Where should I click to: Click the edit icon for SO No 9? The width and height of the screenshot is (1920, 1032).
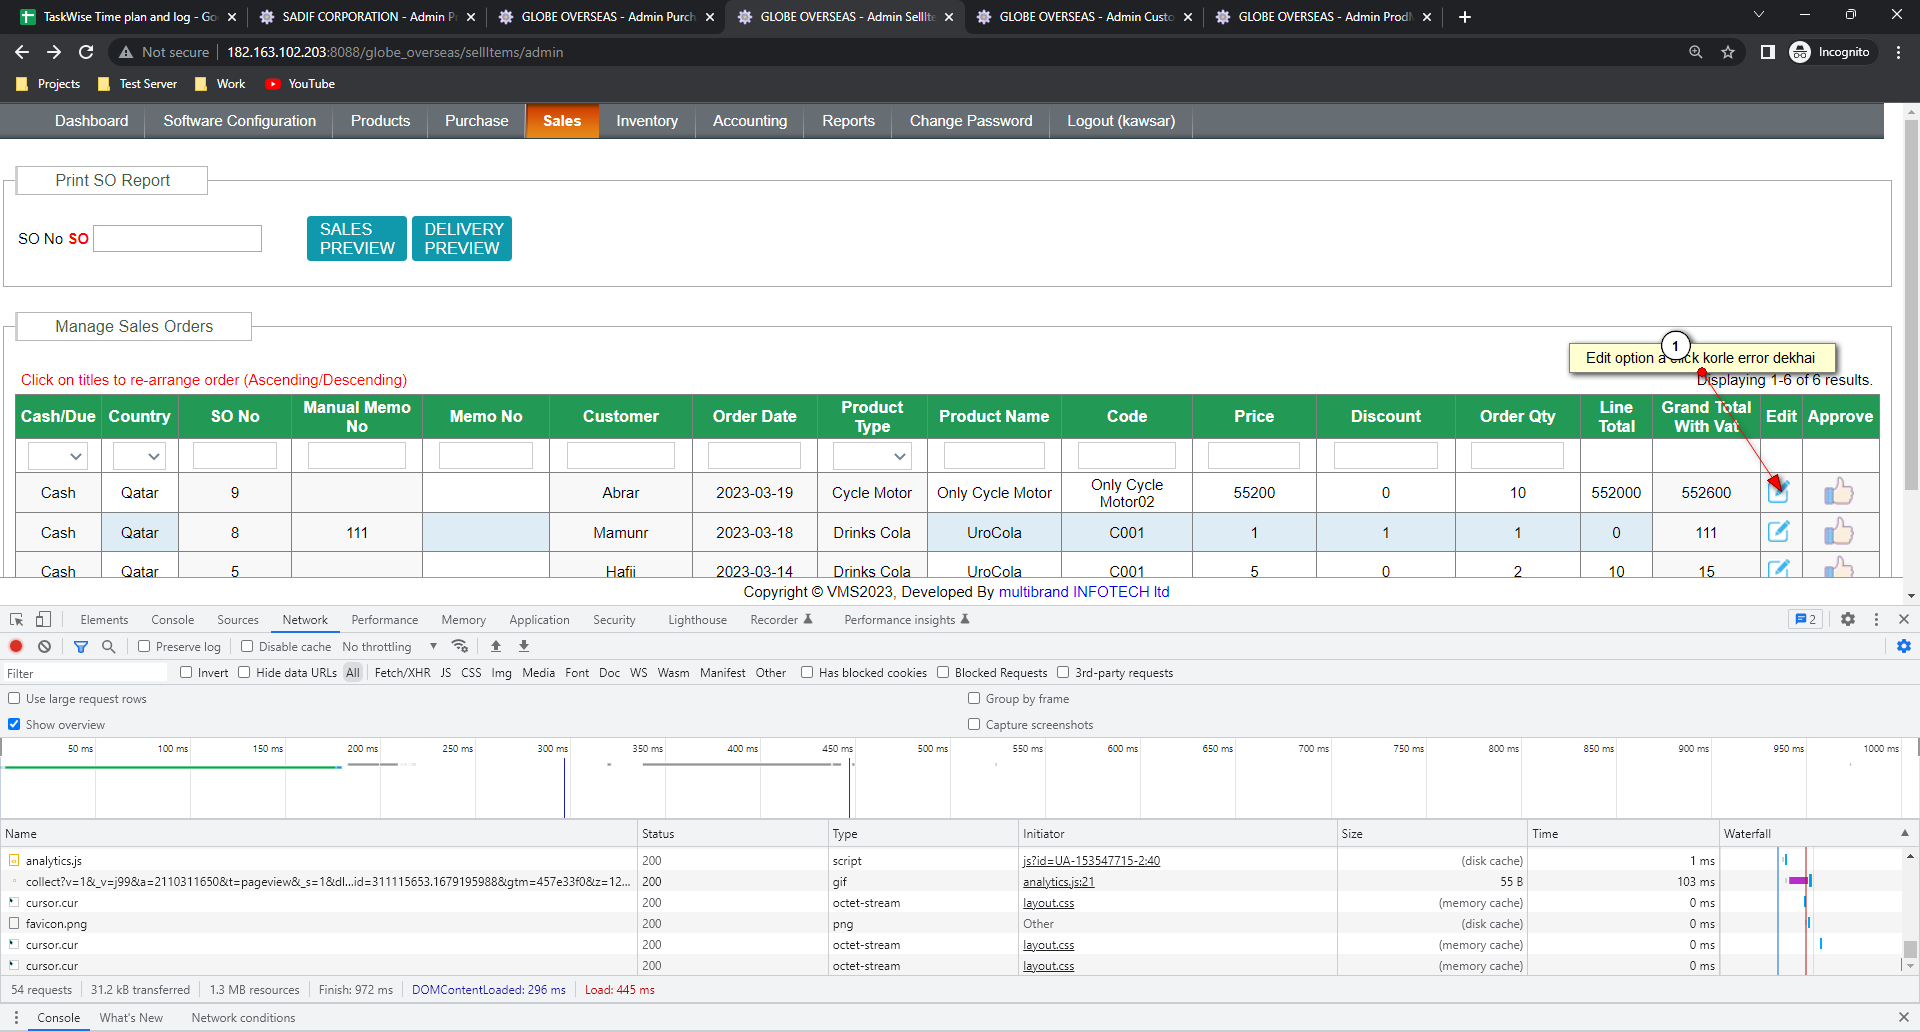(1778, 491)
